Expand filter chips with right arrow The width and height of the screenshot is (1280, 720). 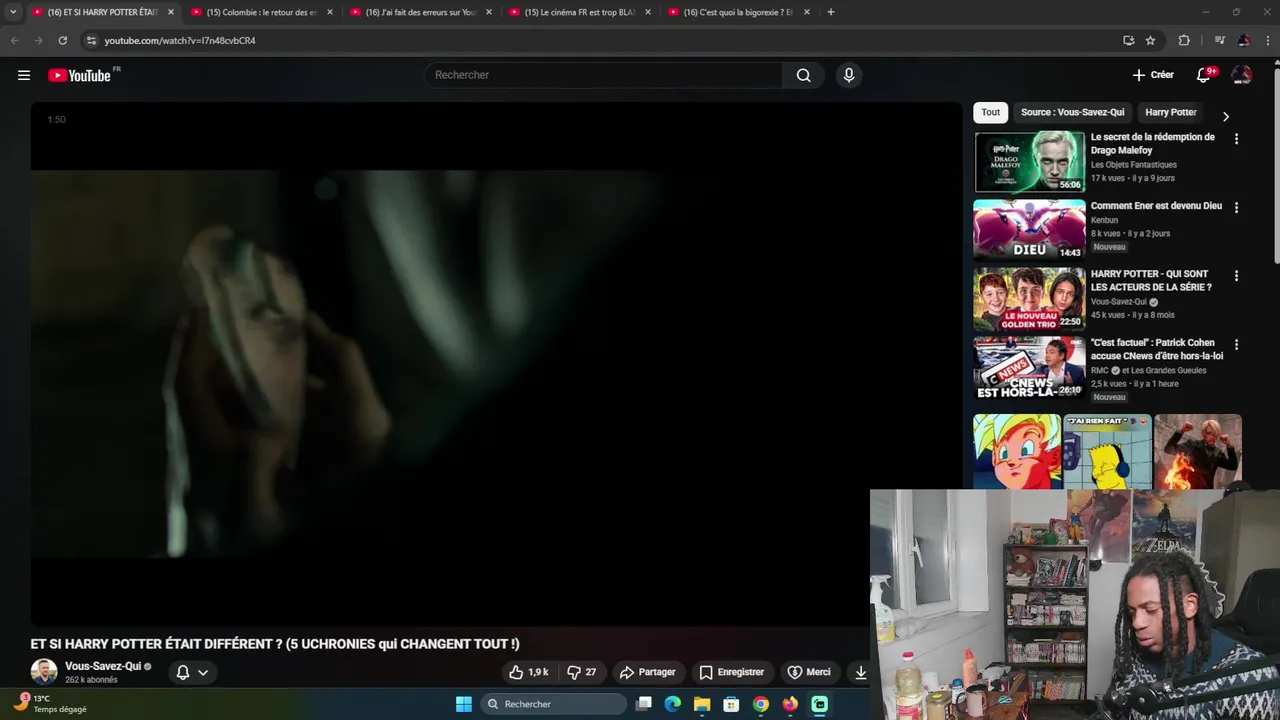[x=1226, y=116]
